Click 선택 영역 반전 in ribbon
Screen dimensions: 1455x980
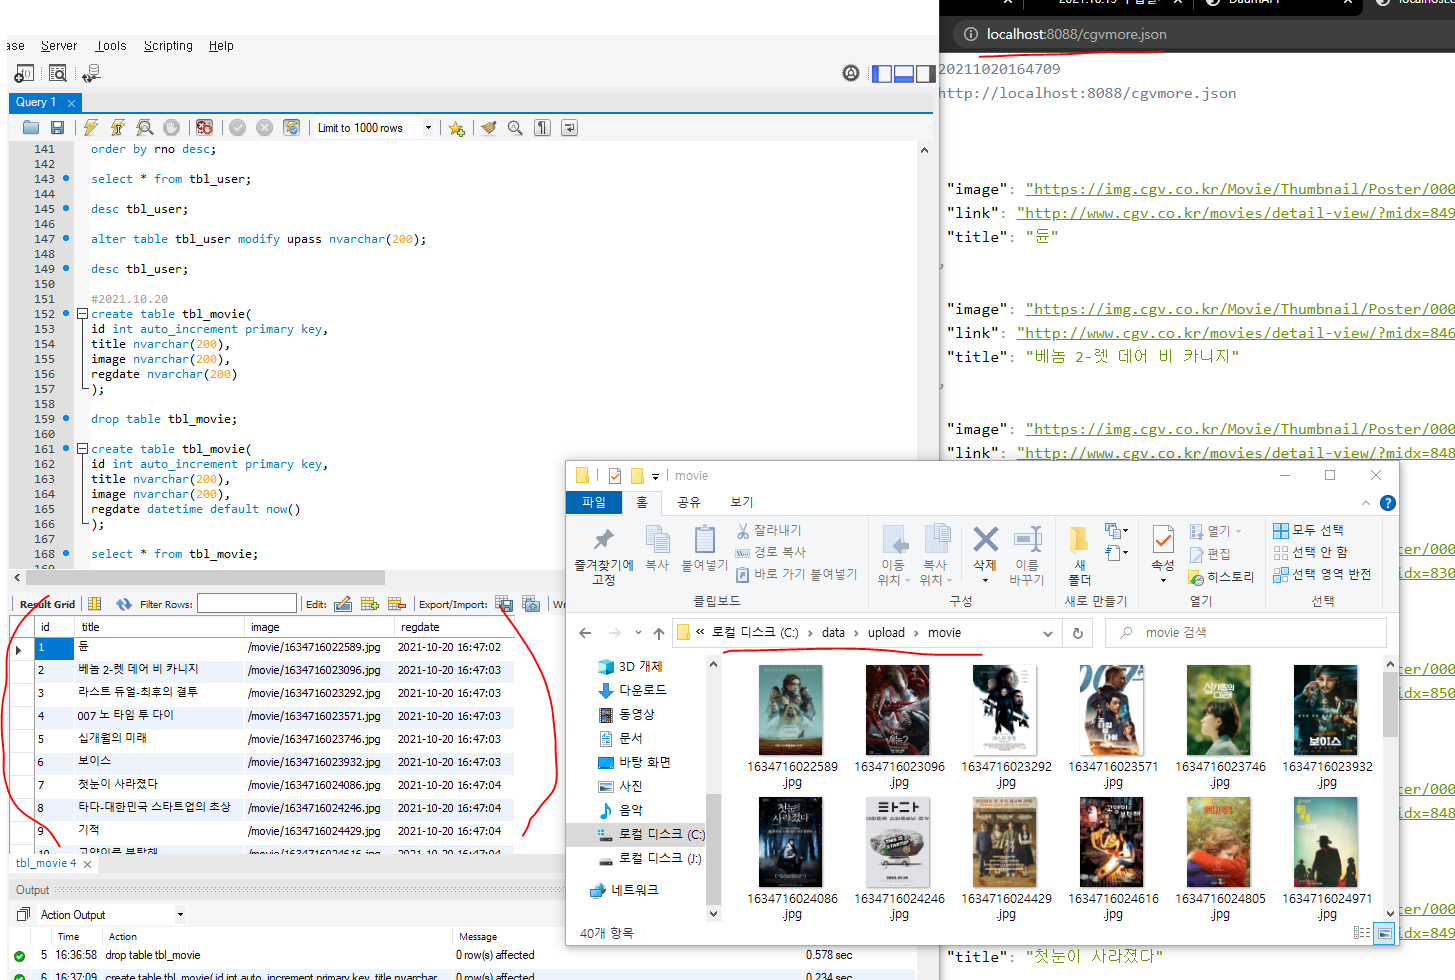coord(1322,574)
